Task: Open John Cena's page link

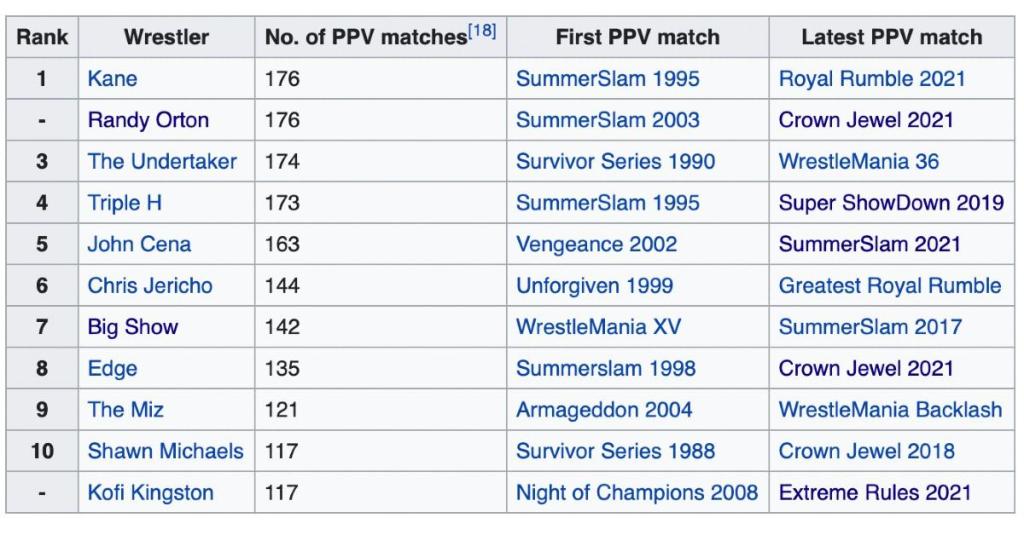Action: [x=139, y=244]
